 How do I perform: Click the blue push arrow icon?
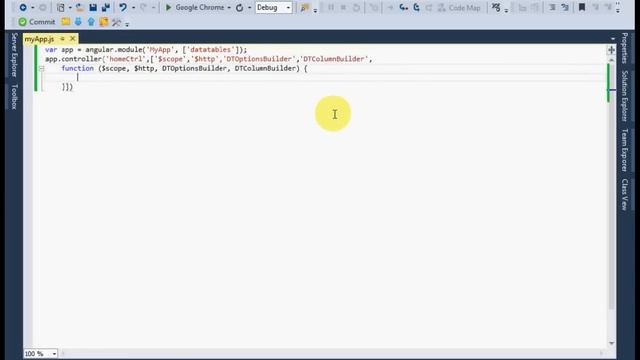pyautogui.click(x=91, y=22)
